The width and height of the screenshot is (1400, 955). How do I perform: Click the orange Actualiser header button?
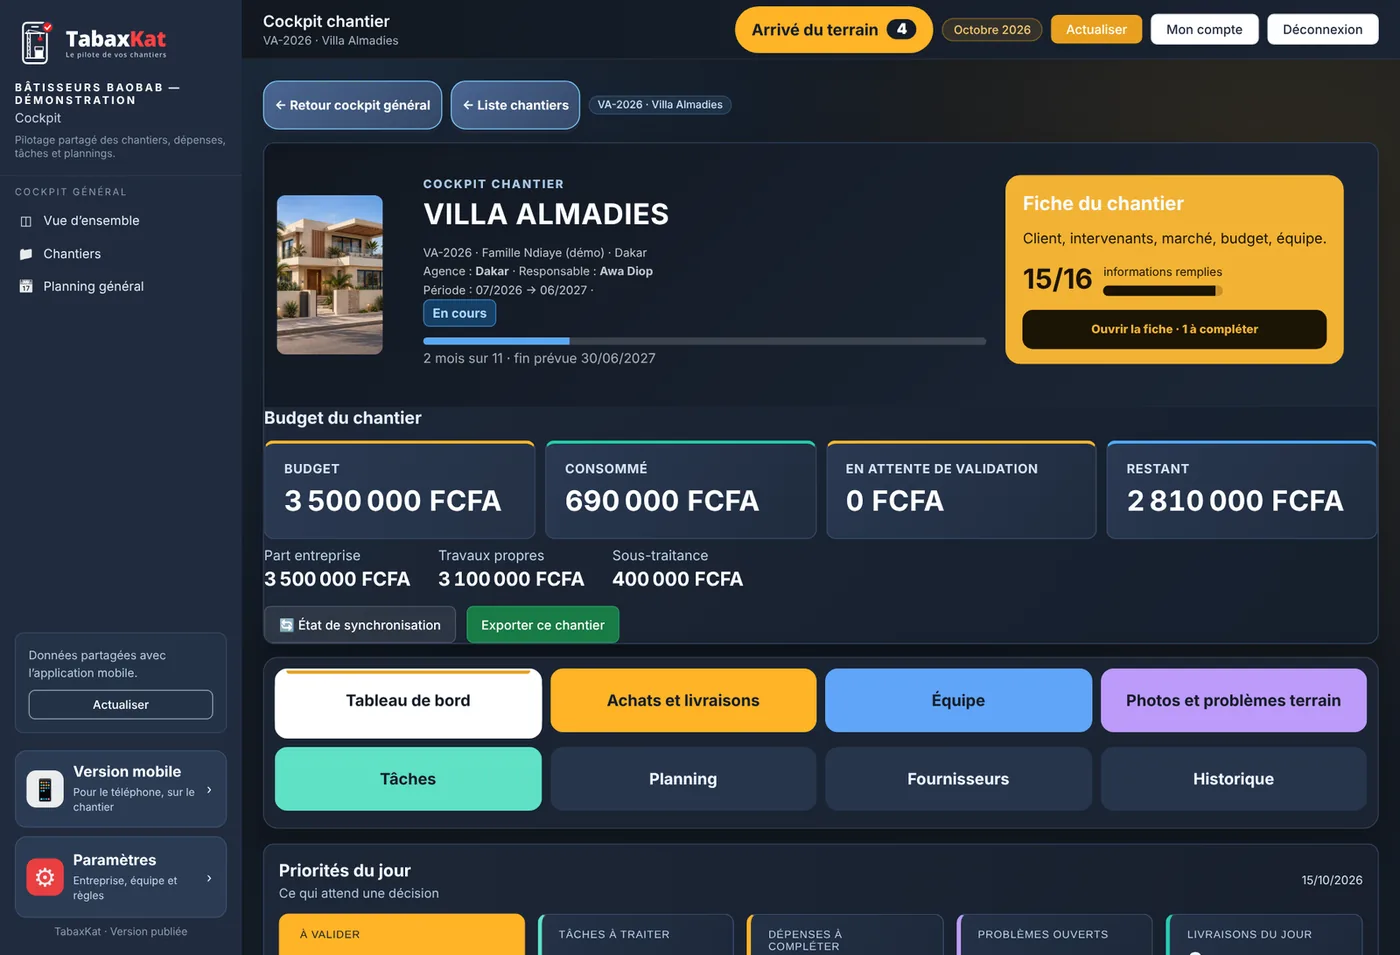pyautogui.click(x=1096, y=30)
